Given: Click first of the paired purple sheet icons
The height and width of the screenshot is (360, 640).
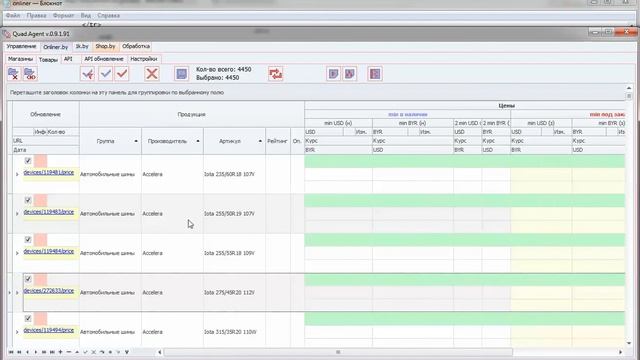Looking at the screenshot, I should tap(333, 74).
